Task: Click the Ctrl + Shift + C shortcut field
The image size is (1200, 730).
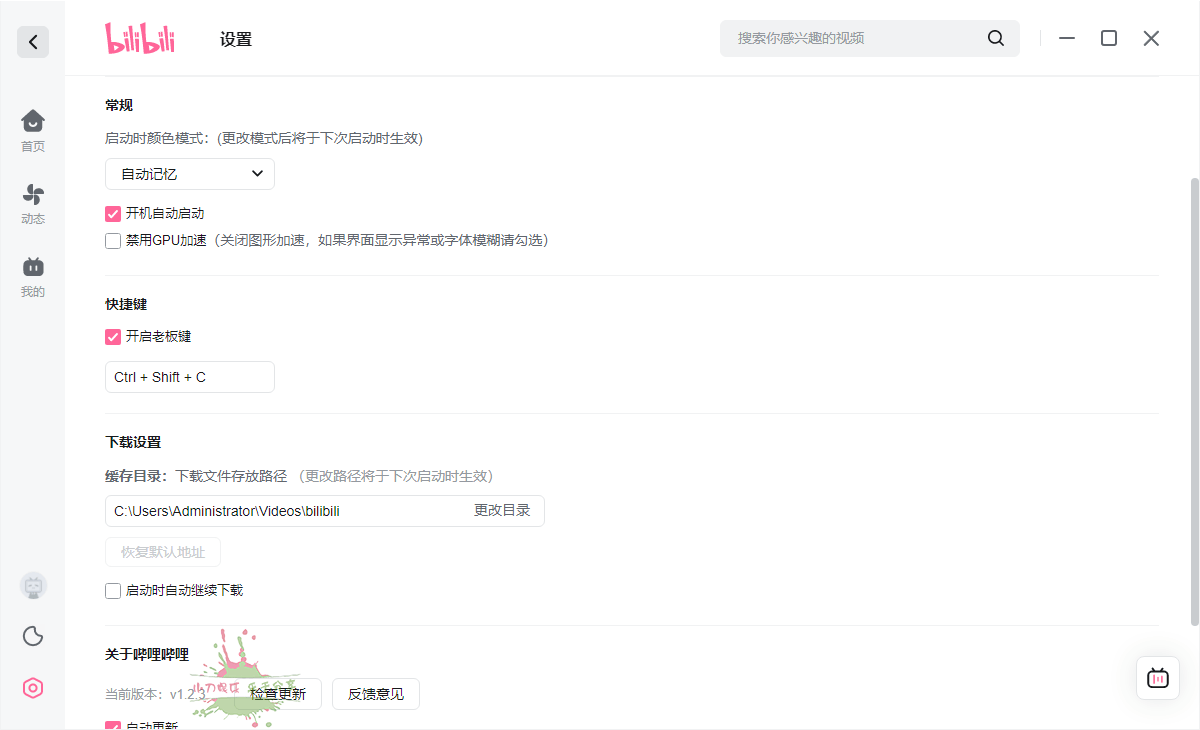Action: 189,377
